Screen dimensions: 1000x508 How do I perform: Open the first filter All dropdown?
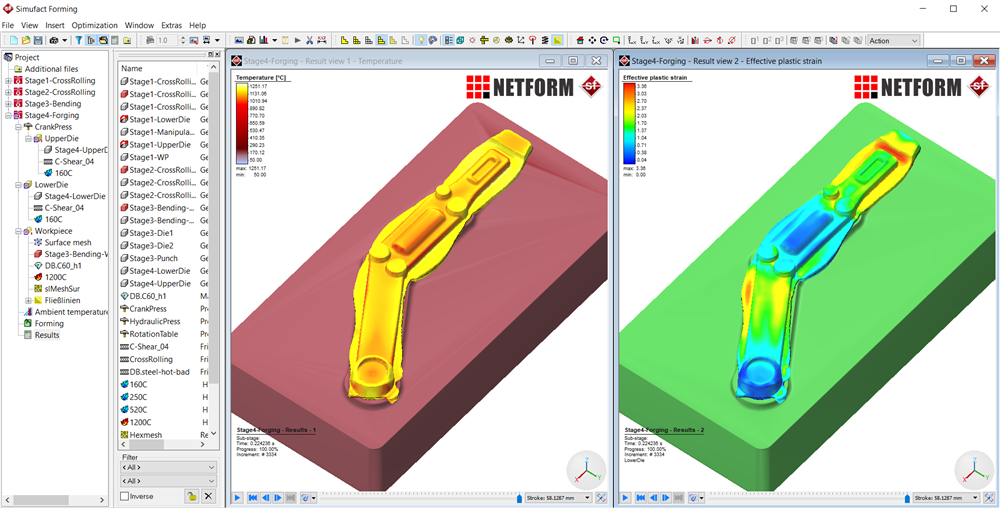(168, 467)
